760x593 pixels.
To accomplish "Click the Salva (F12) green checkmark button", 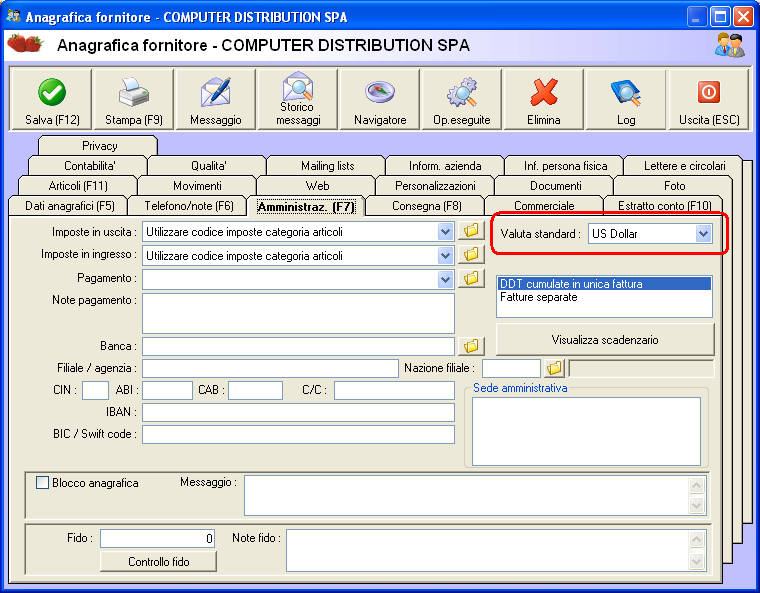I will 51,99.
